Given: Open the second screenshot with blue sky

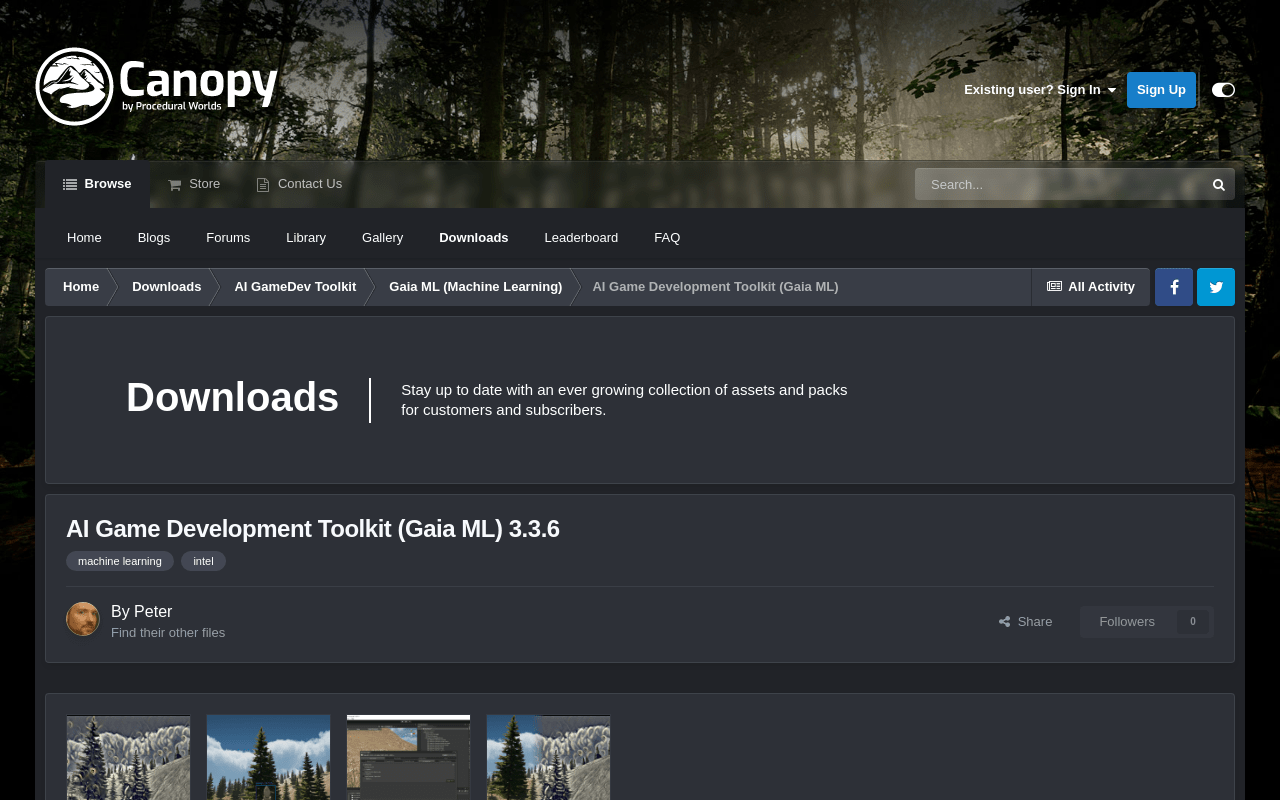Looking at the screenshot, I should (268, 757).
